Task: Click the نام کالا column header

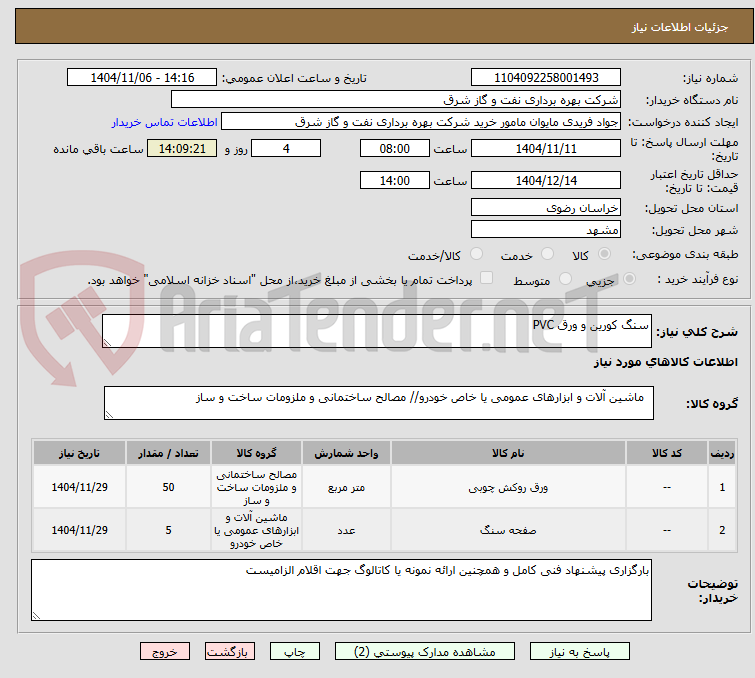Action: 508,453
